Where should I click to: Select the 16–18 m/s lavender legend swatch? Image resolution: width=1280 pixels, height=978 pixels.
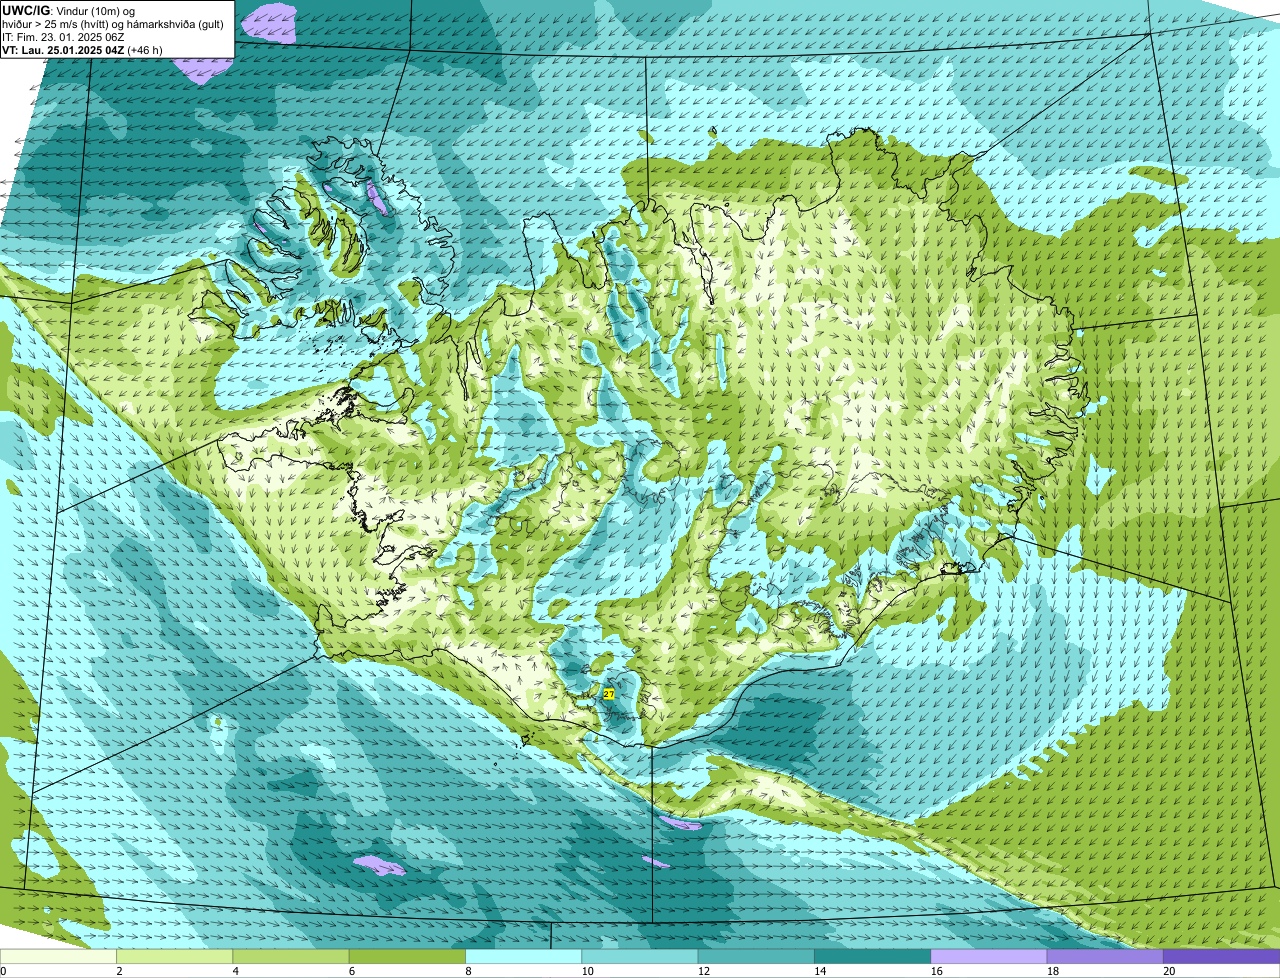point(989,957)
